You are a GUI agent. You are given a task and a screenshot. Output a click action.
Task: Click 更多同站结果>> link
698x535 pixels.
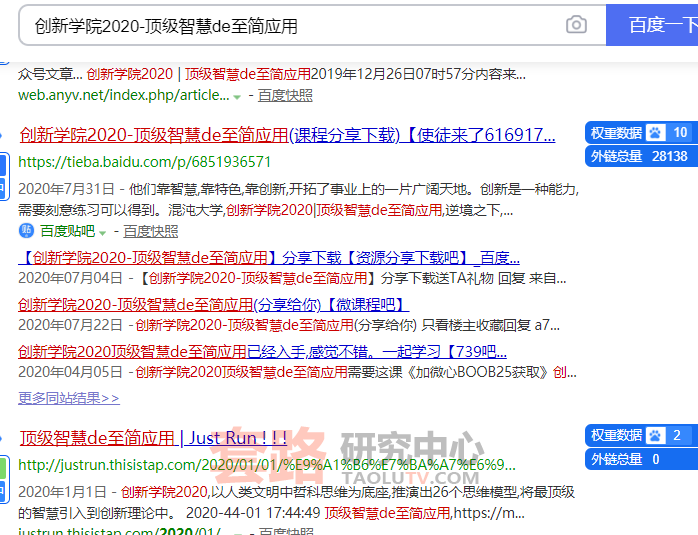point(69,398)
